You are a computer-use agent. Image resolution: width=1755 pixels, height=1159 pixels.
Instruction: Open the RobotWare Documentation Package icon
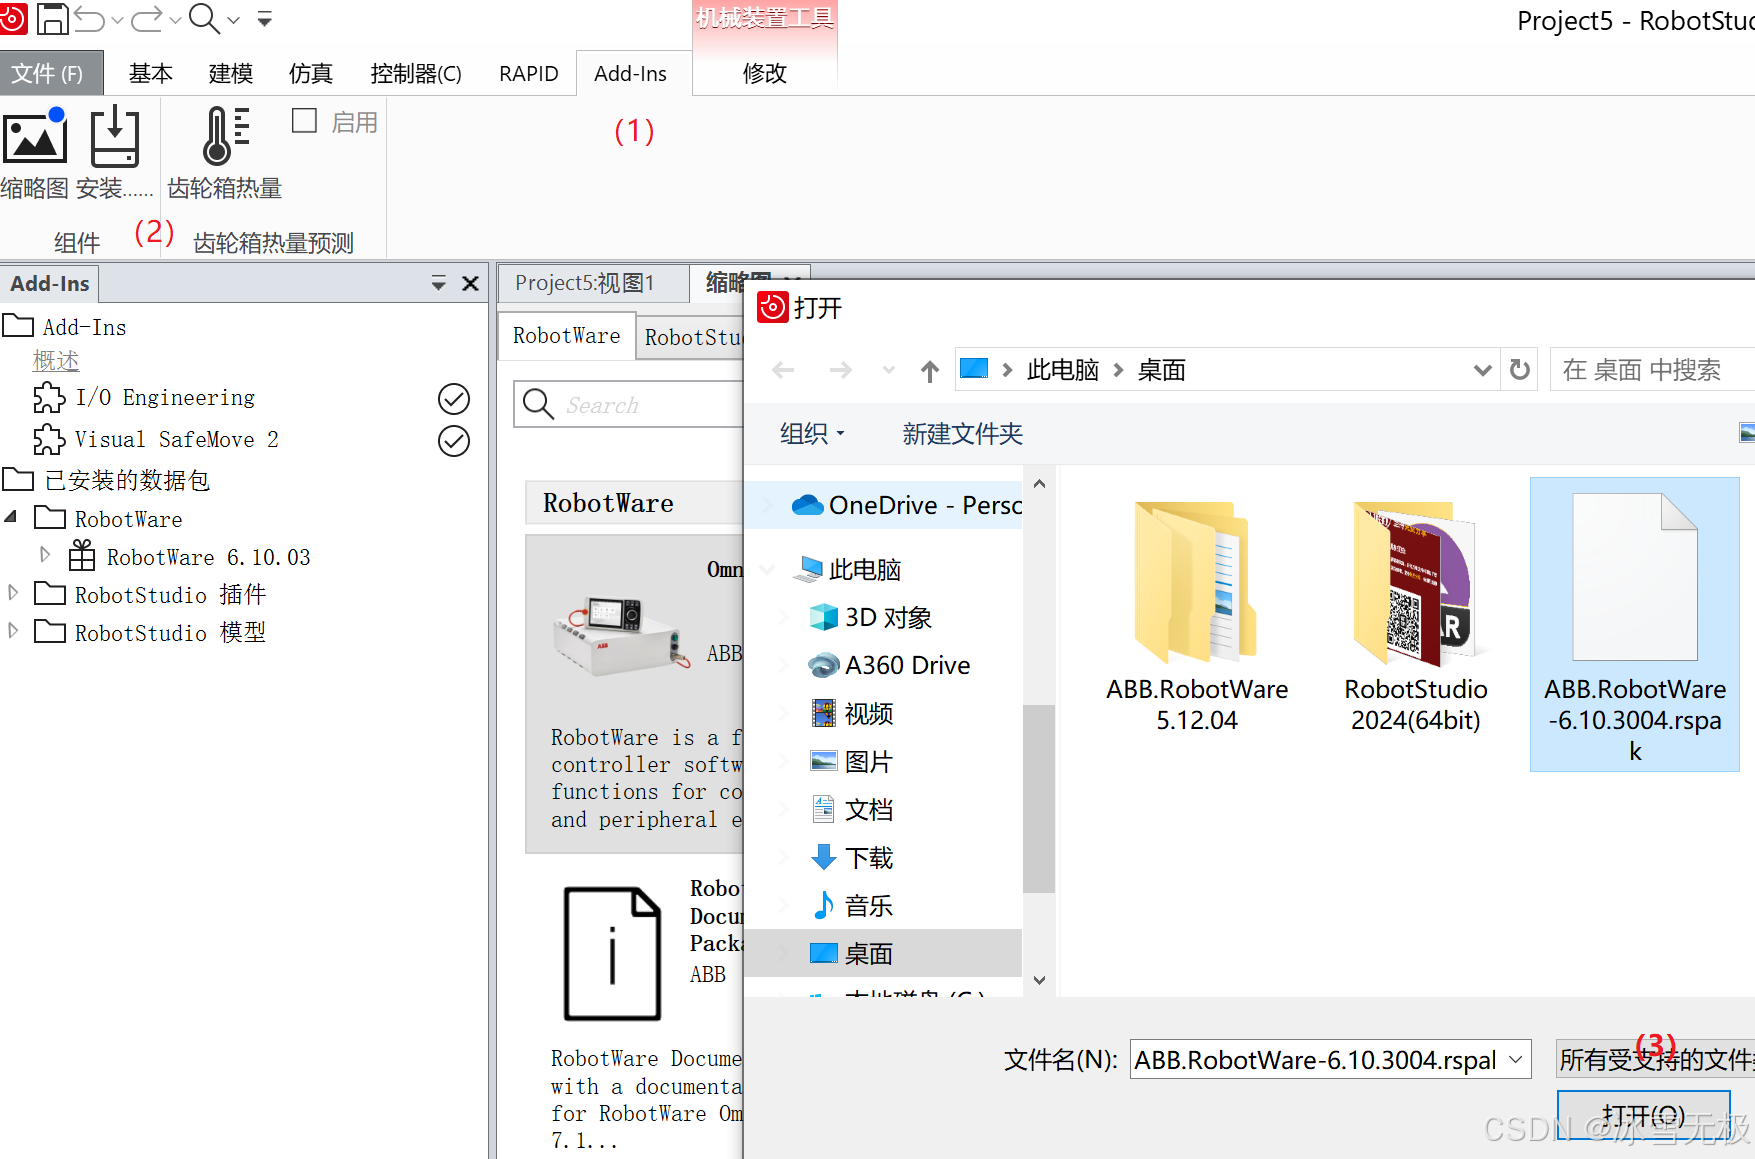(x=612, y=953)
